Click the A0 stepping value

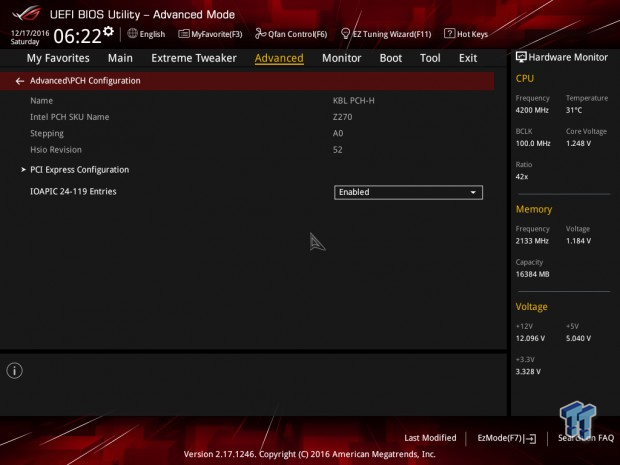click(338, 133)
